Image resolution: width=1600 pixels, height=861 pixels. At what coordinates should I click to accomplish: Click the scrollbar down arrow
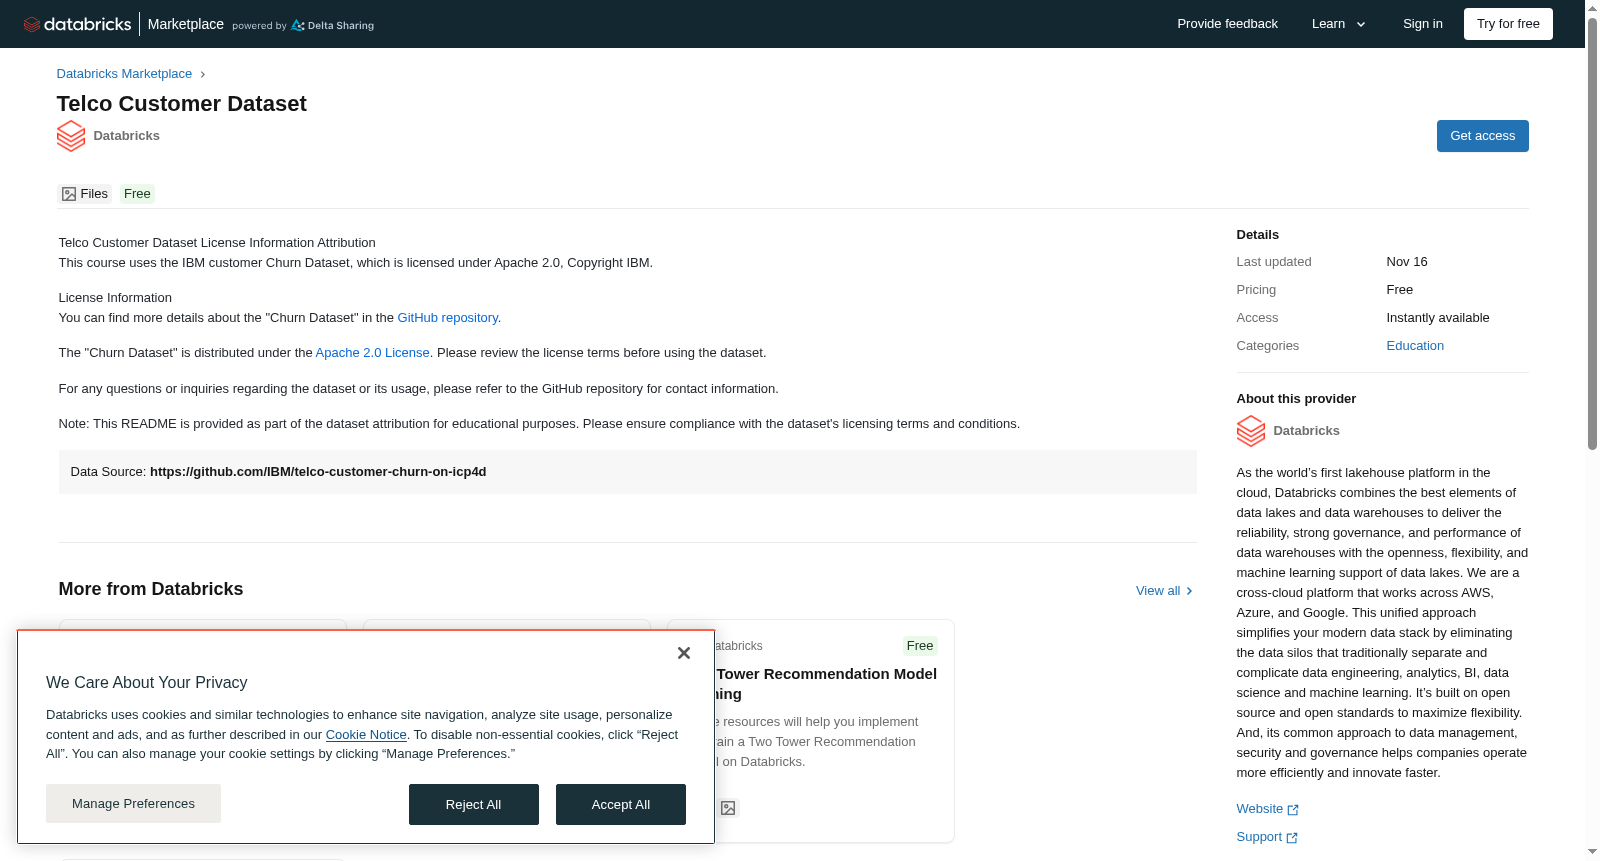click(1592, 852)
